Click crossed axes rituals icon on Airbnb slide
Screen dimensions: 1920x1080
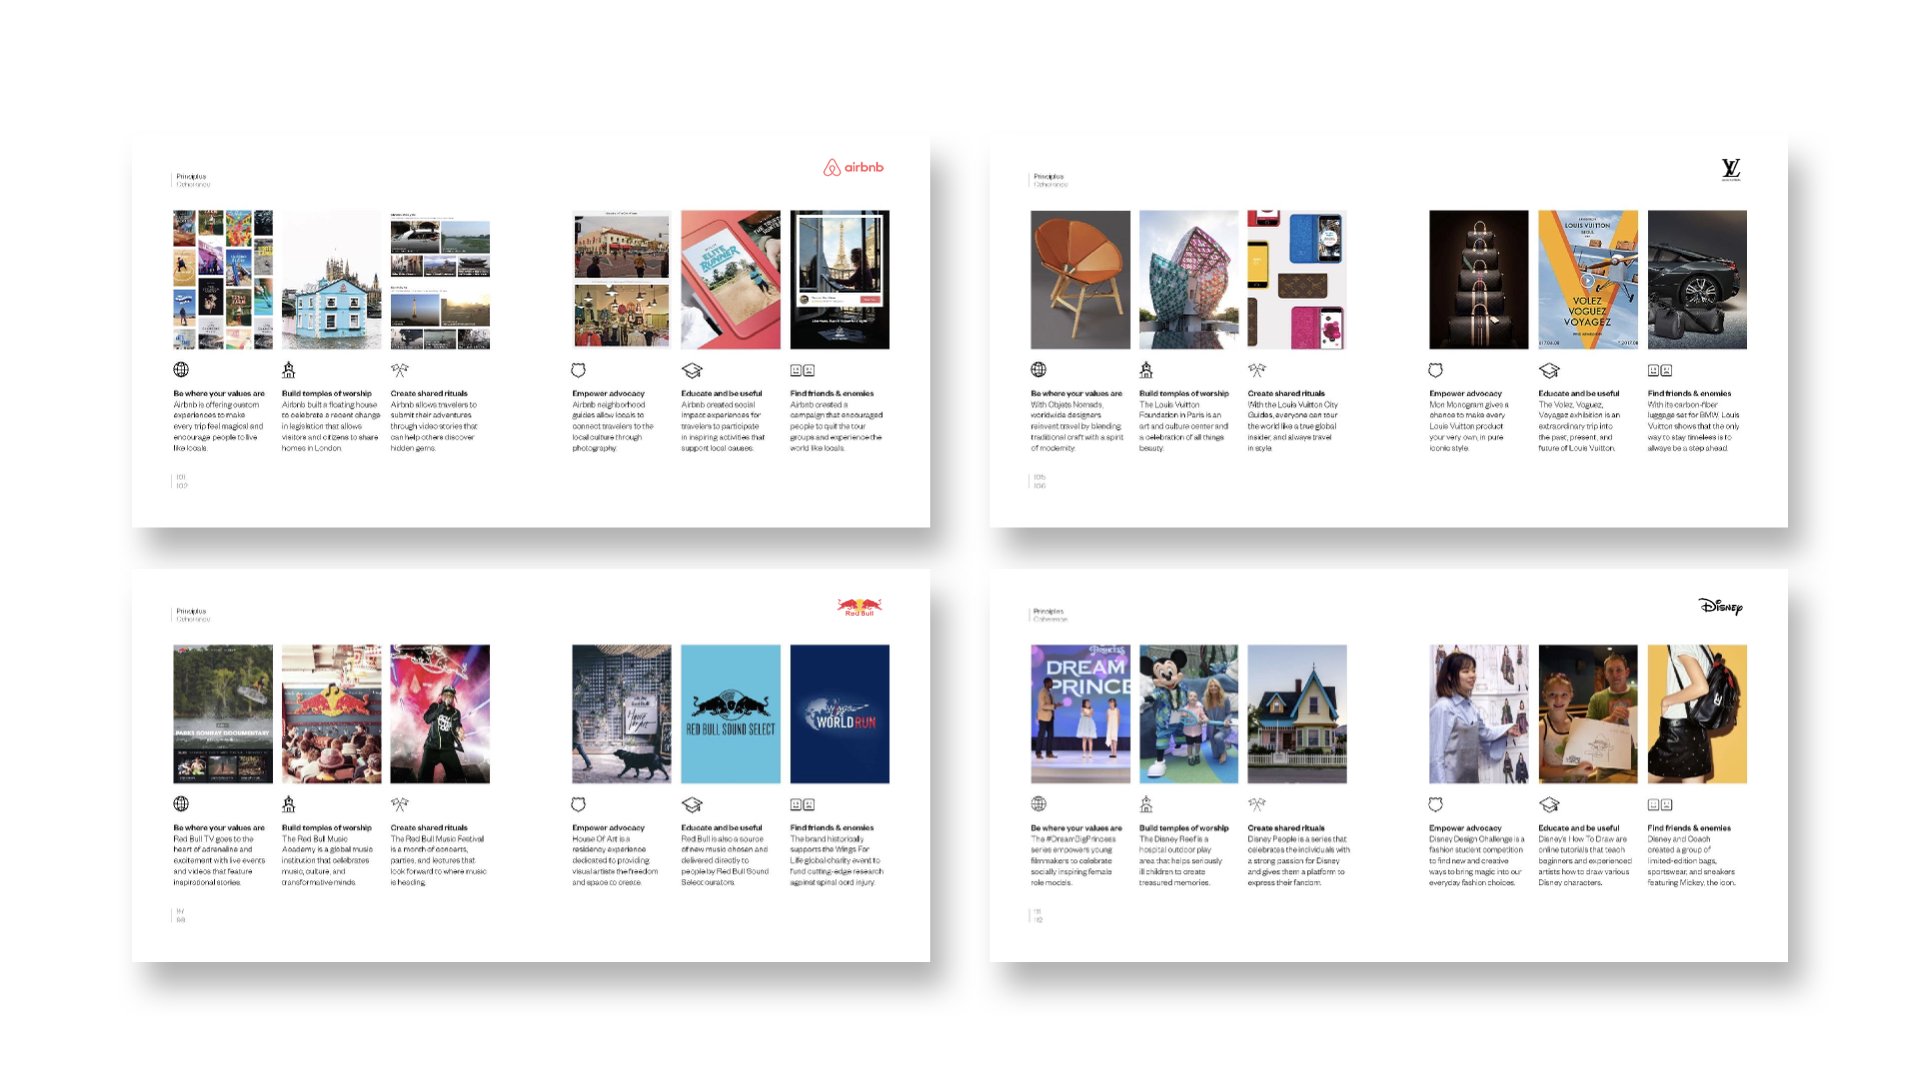pyautogui.click(x=399, y=370)
